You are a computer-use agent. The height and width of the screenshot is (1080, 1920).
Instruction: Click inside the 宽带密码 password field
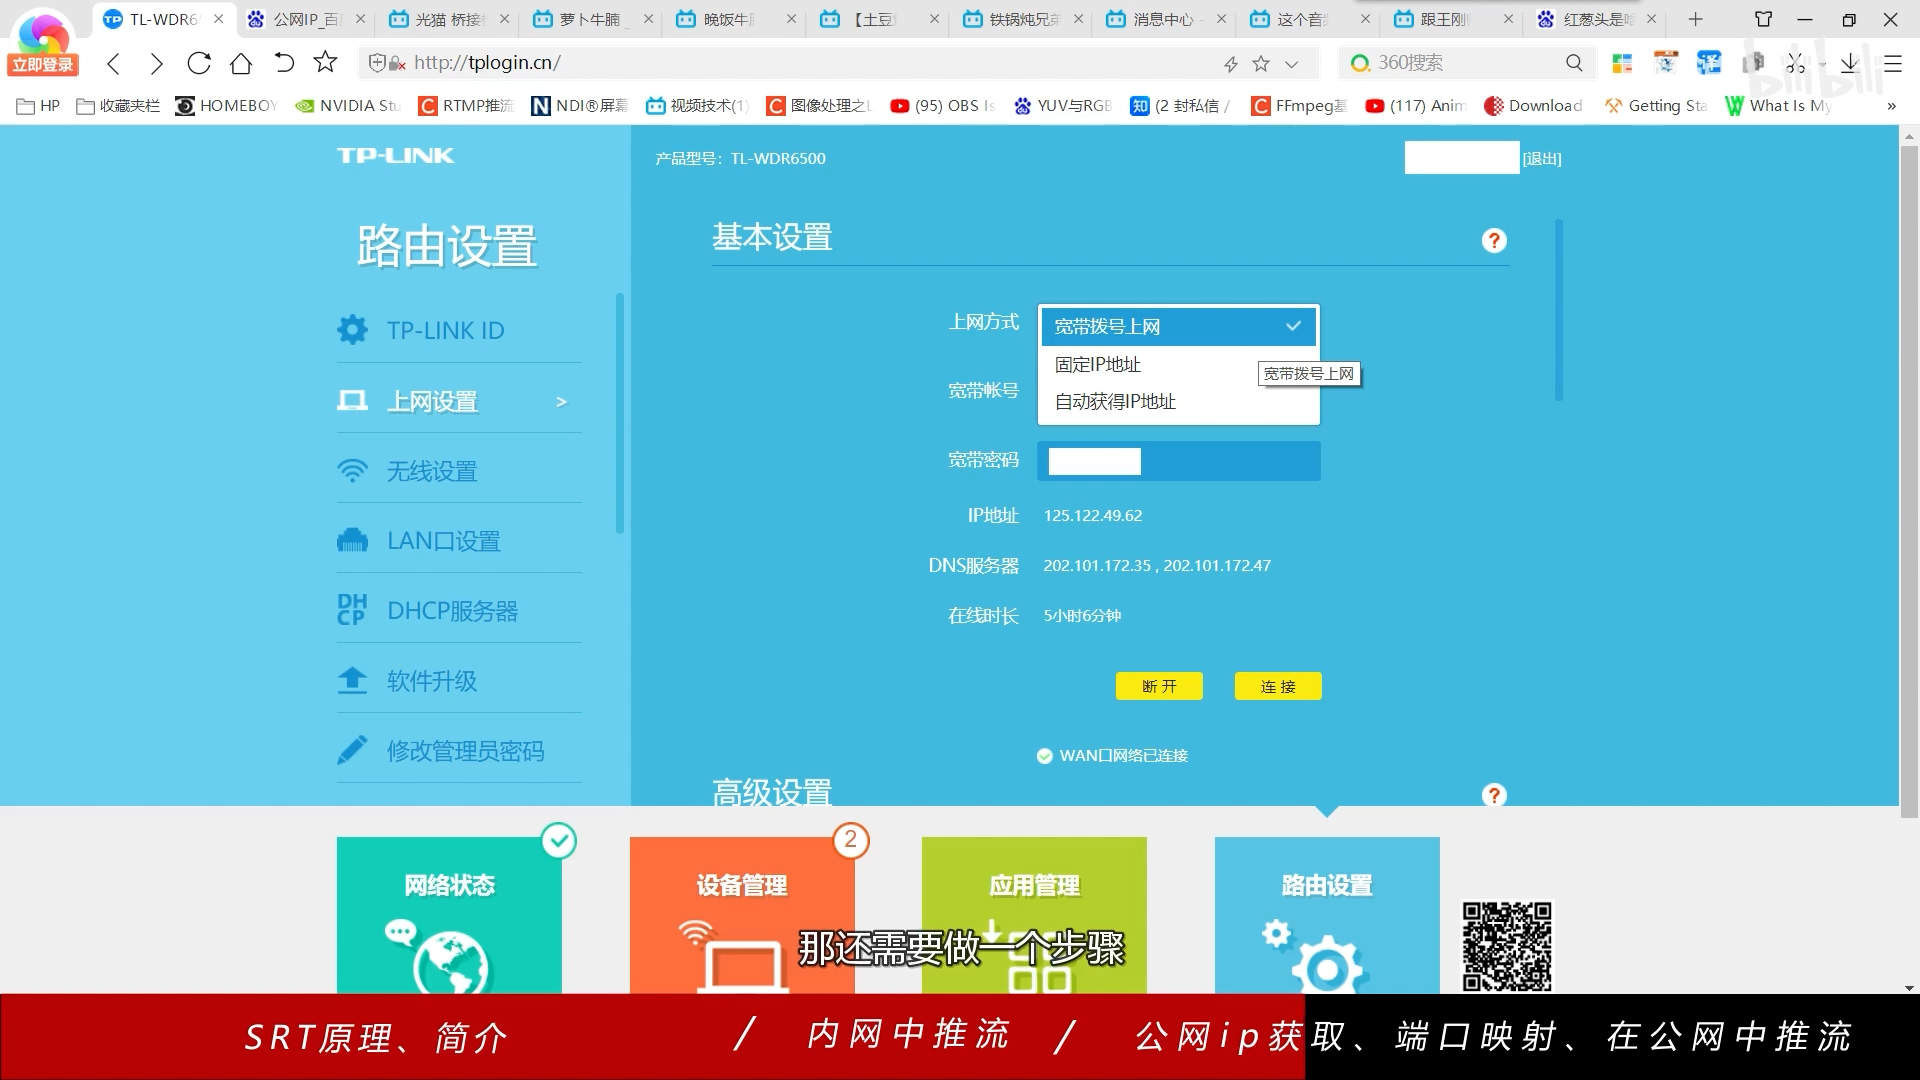[1093, 461]
